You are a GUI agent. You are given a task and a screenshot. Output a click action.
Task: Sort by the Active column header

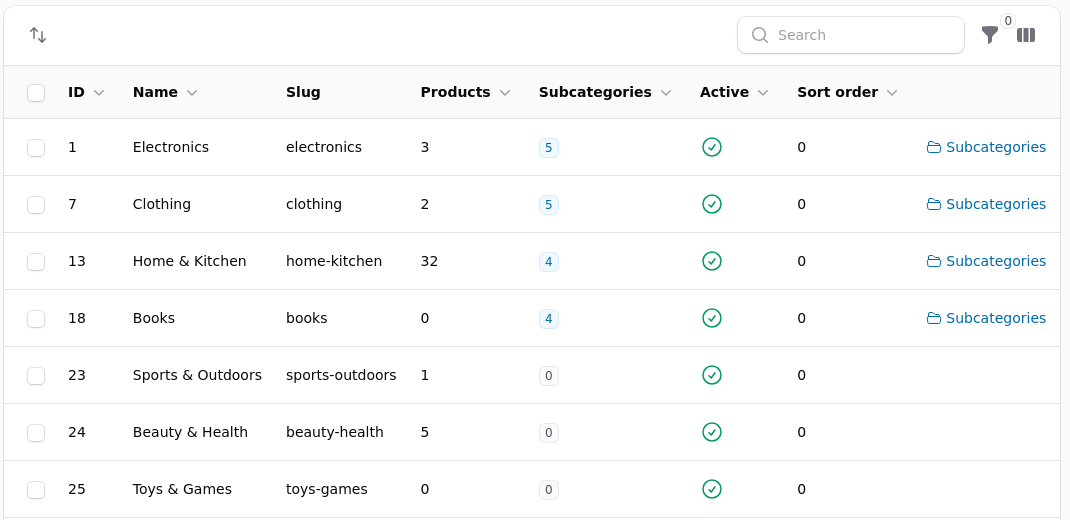point(734,92)
